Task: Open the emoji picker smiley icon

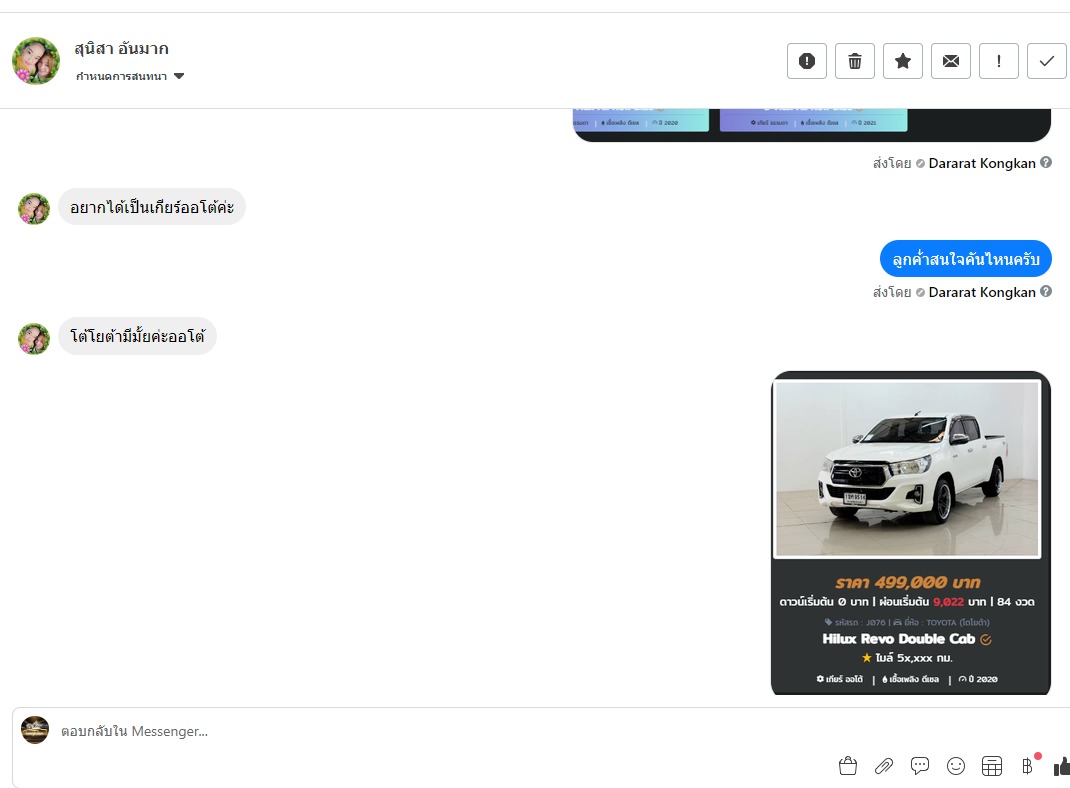Action: (x=956, y=766)
